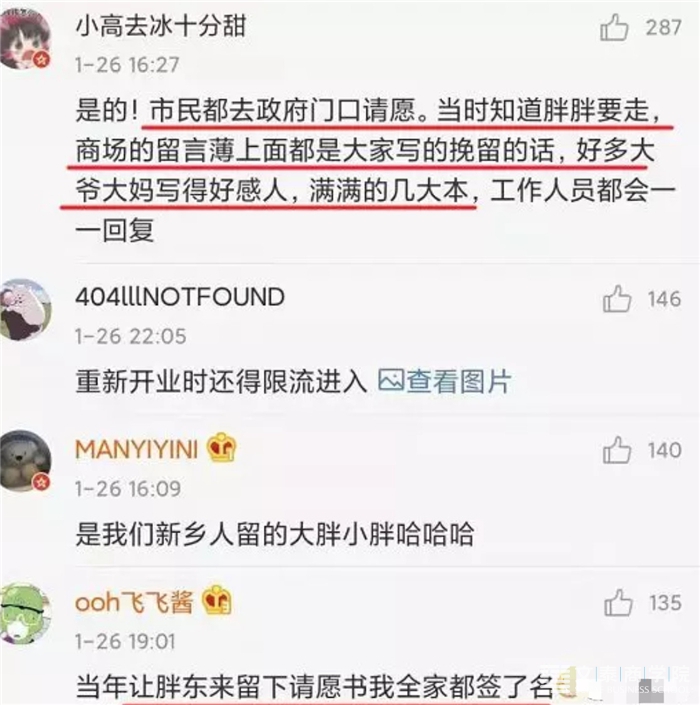This screenshot has height=705, width=700.
Task: Open the MANYIYINI username
Action: 137,449
